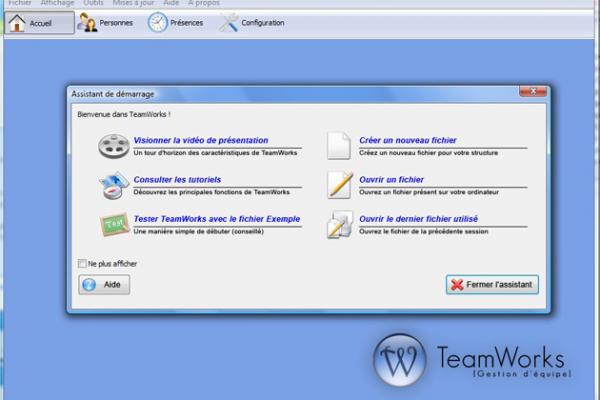Click the compass tutorials icon
The width and height of the screenshot is (600, 400).
point(114,185)
